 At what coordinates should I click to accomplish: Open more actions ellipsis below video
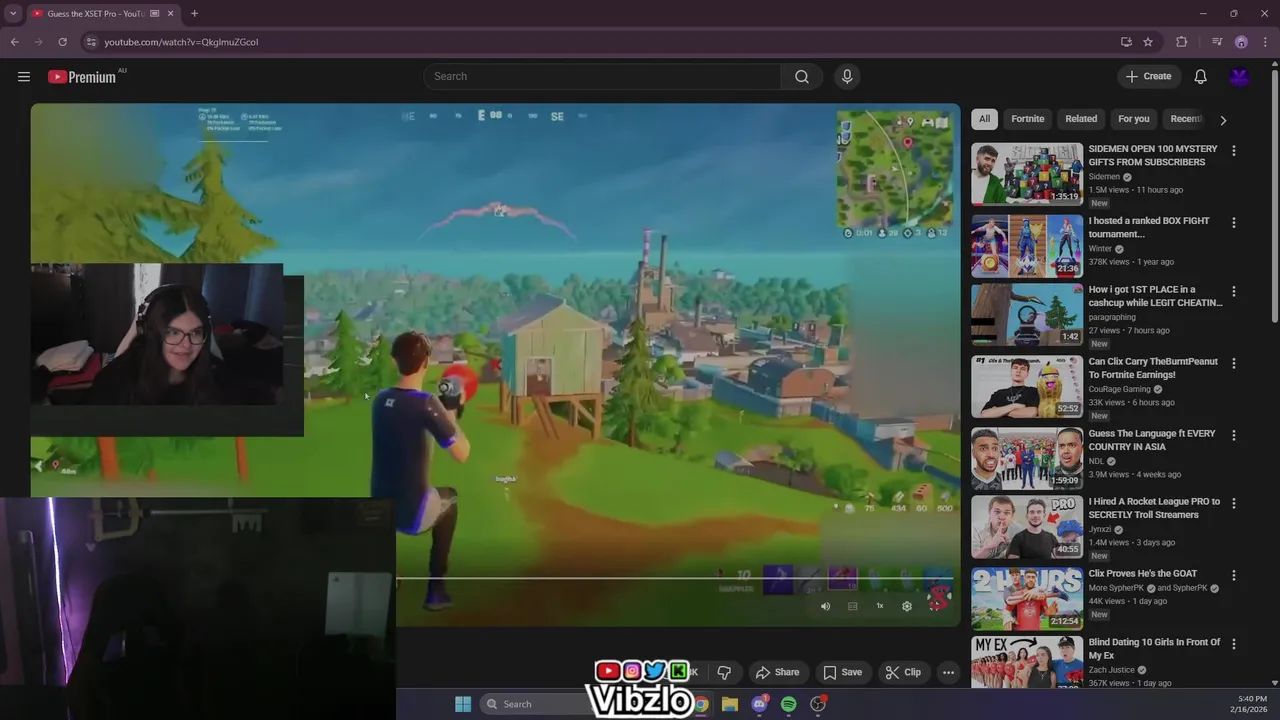pos(948,672)
